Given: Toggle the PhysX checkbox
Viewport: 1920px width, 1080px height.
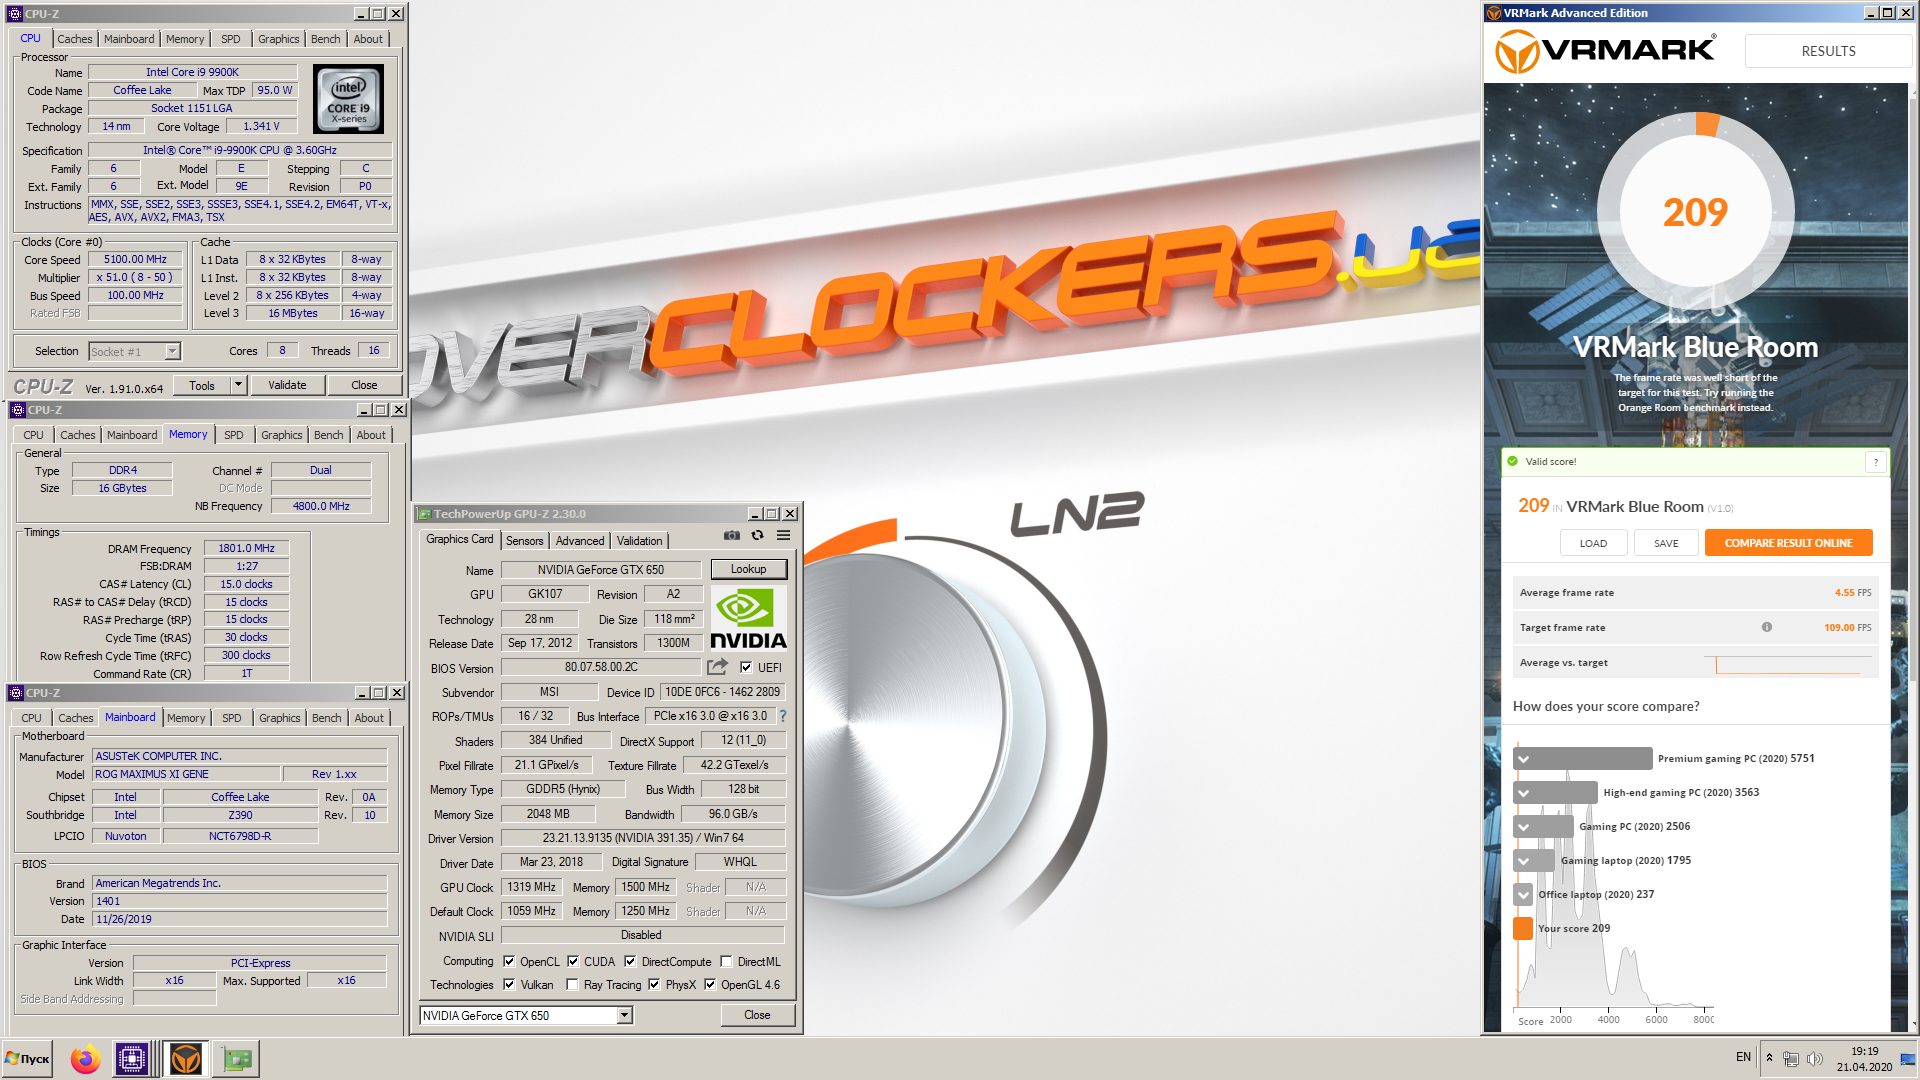Looking at the screenshot, I should click(x=654, y=985).
